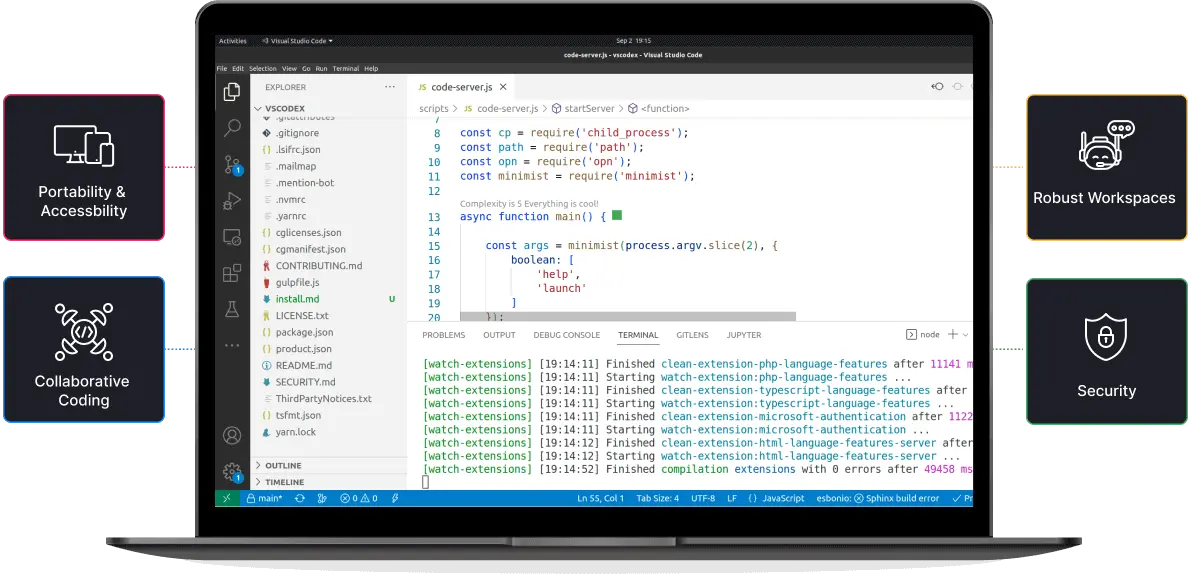This screenshot has height=583, width=1188.
Task: Open the Remote Explorer icon
Action: [x=231, y=235]
